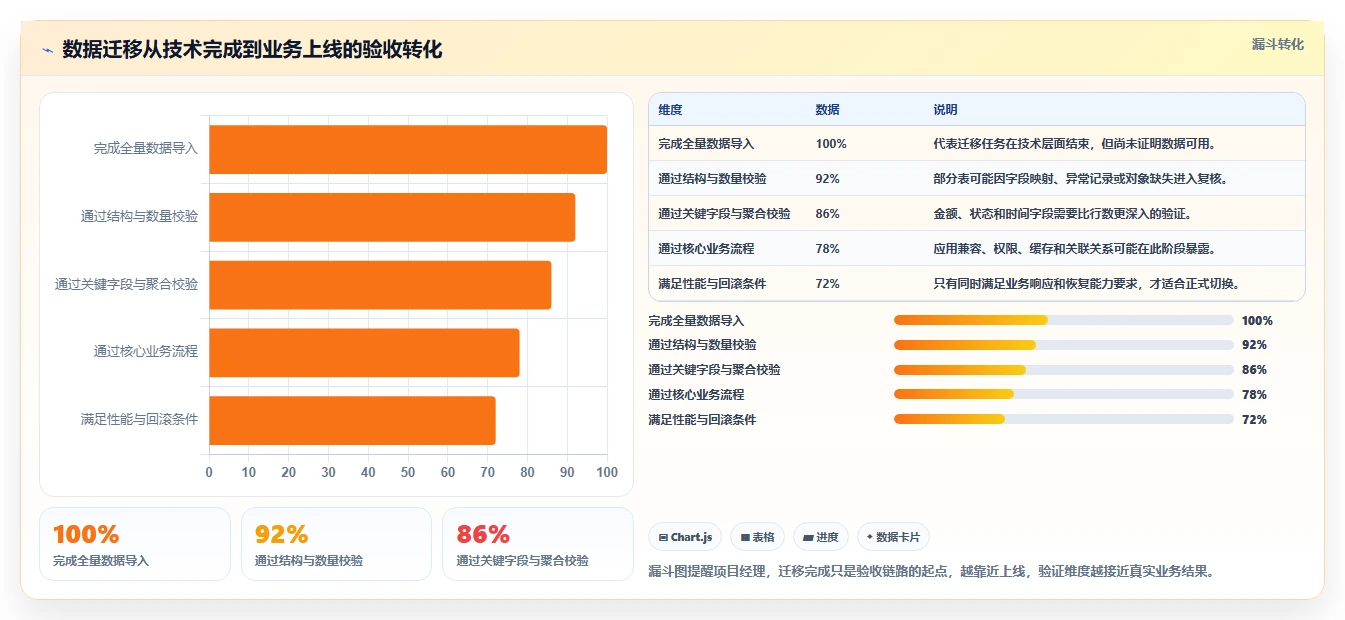The height and width of the screenshot is (620, 1345).
Task: Click the 通过关键字段与聚合校验 chart bar
Action: [380, 285]
